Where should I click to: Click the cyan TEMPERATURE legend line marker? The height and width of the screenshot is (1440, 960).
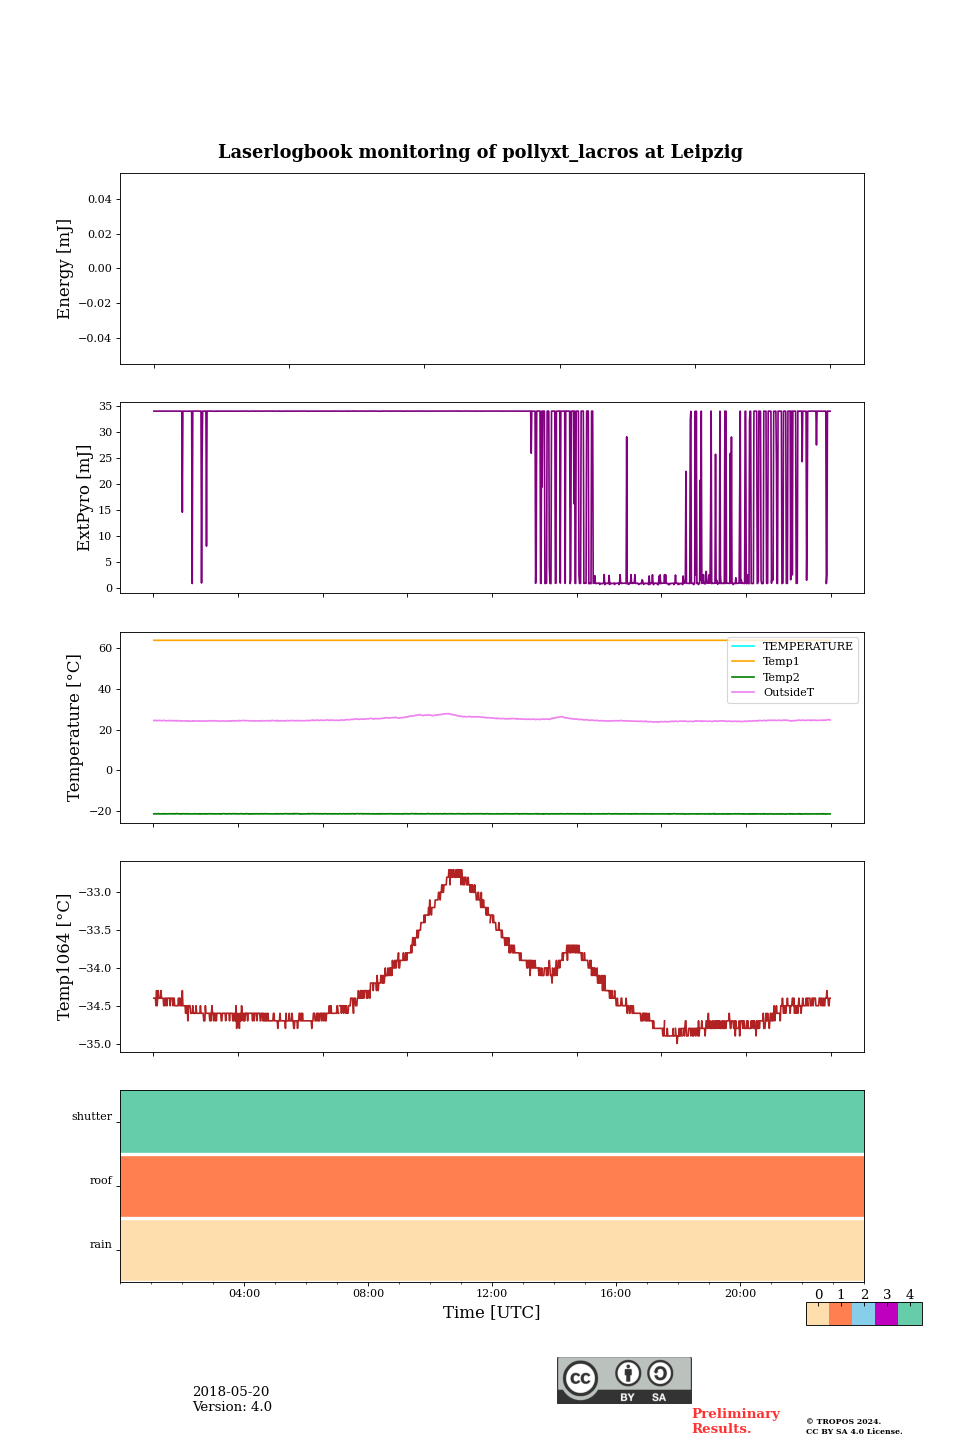point(743,646)
